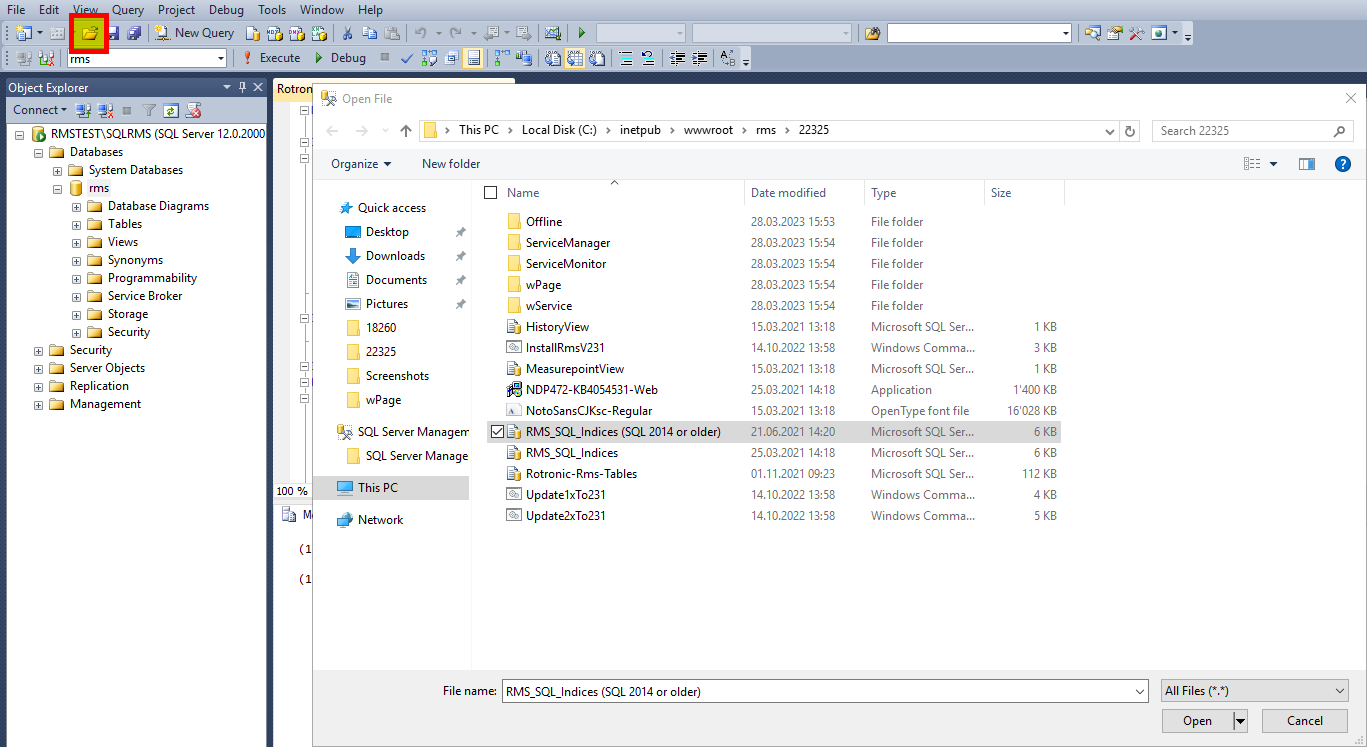Image resolution: width=1367 pixels, height=747 pixels.
Task: Uncheck the RMS_SQL_Indices (SQL 2014 or older) checkbox
Action: 497,432
